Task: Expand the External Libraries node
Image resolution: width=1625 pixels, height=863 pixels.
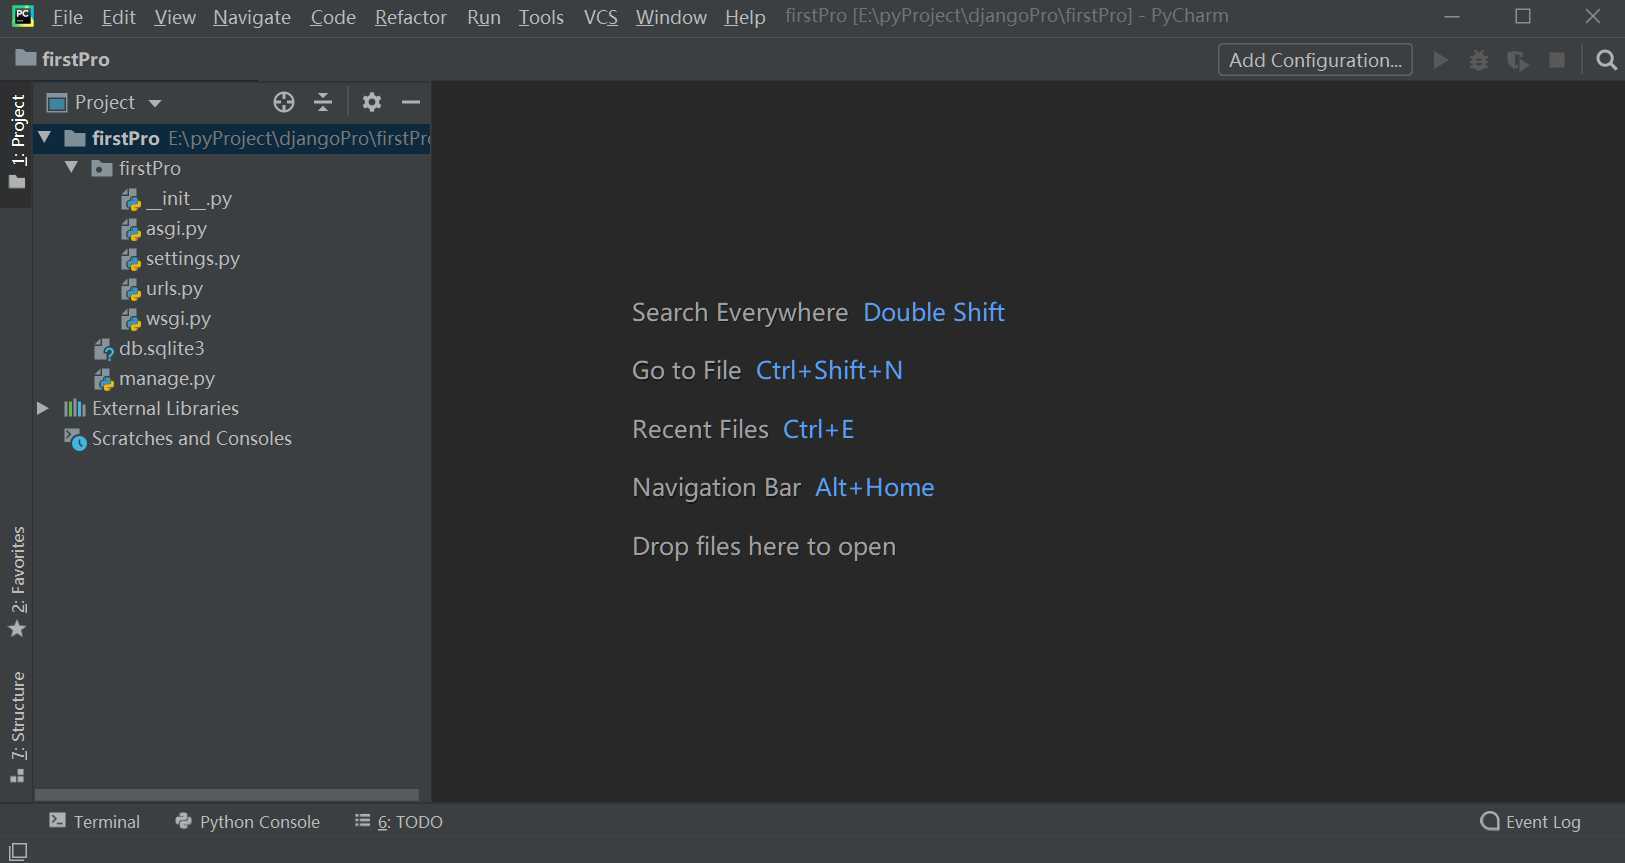Action: pyautogui.click(x=43, y=408)
